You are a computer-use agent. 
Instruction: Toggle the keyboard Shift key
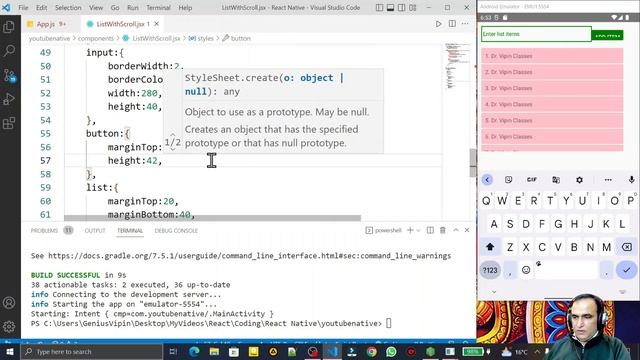(490, 247)
